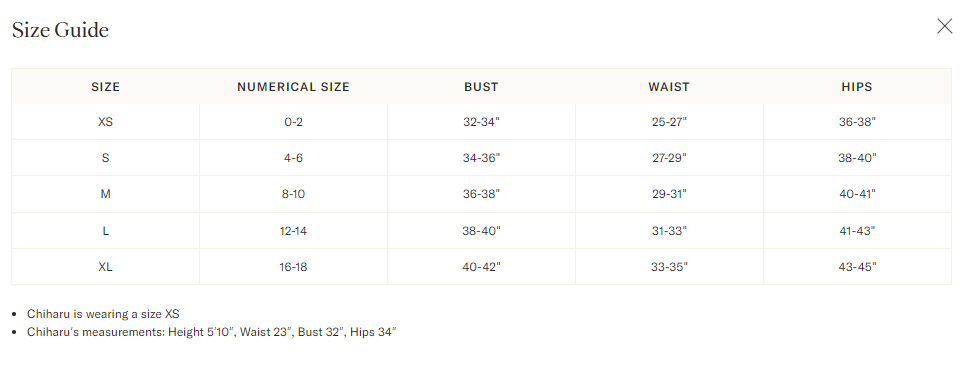The height and width of the screenshot is (370, 967).
Task: Close the Size Guide dialog
Action: pyautogui.click(x=944, y=26)
